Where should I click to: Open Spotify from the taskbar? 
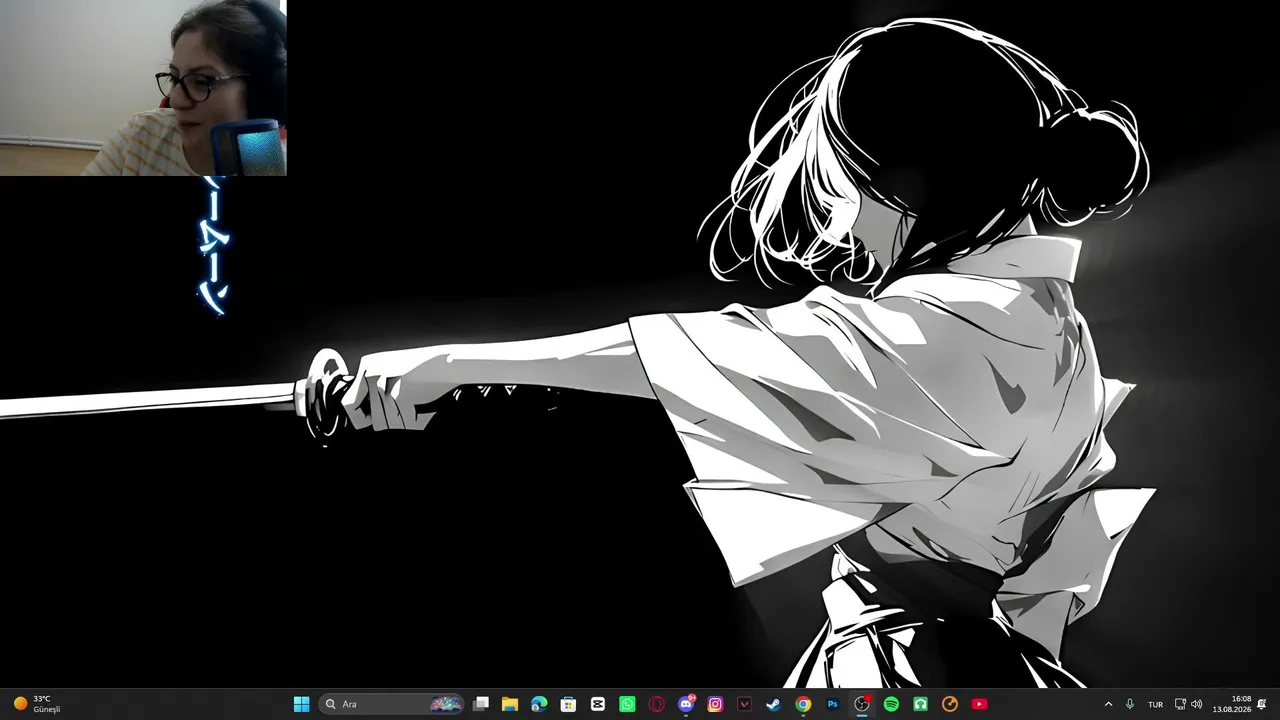coord(891,704)
